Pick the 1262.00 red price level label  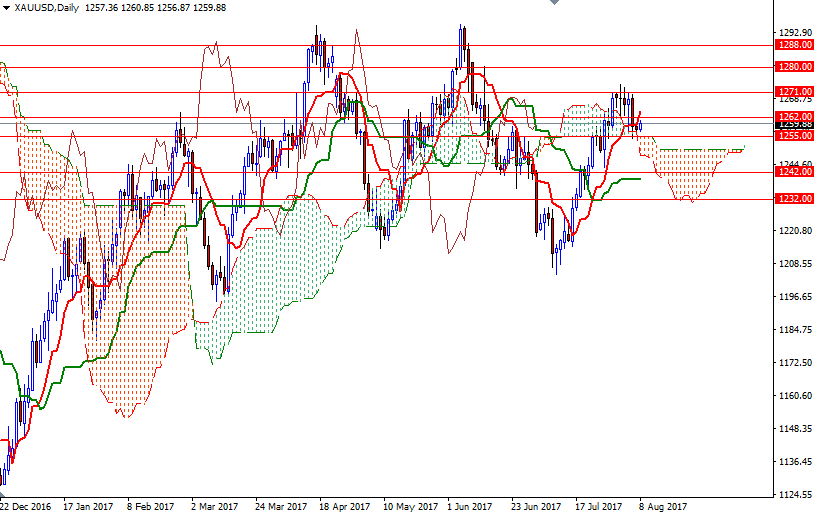tap(793, 117)
